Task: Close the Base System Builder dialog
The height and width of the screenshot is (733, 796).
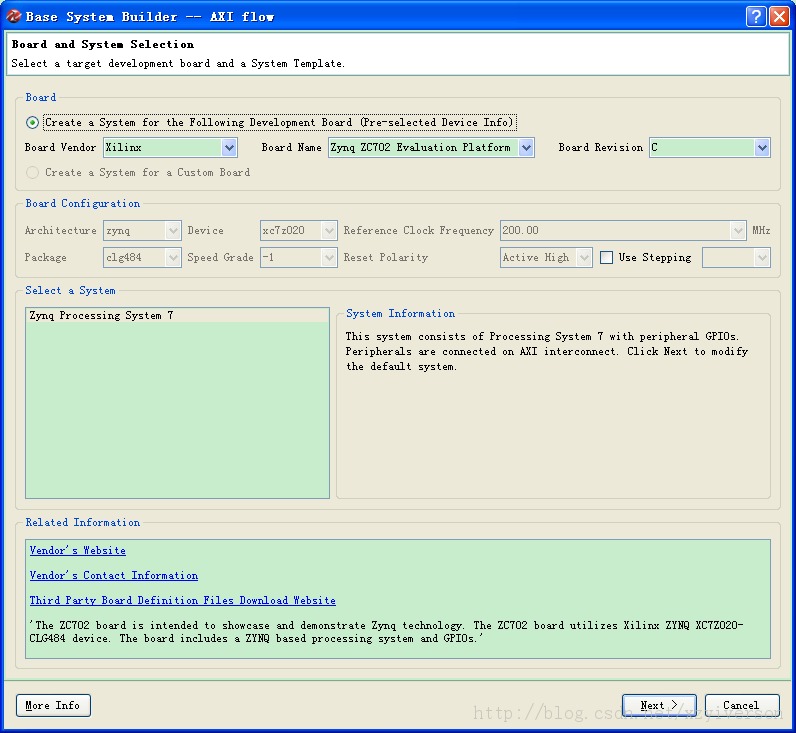Action: tap(779, 17)
